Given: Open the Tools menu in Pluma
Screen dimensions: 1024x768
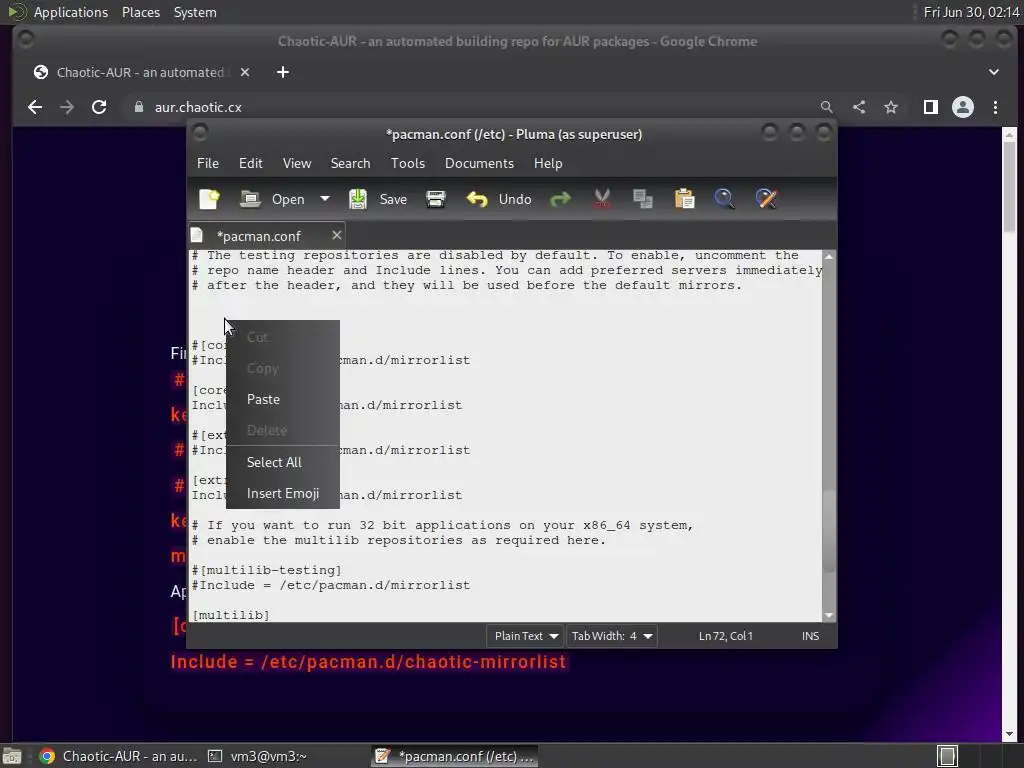Looking at the screenshot, I should point(408,163).
